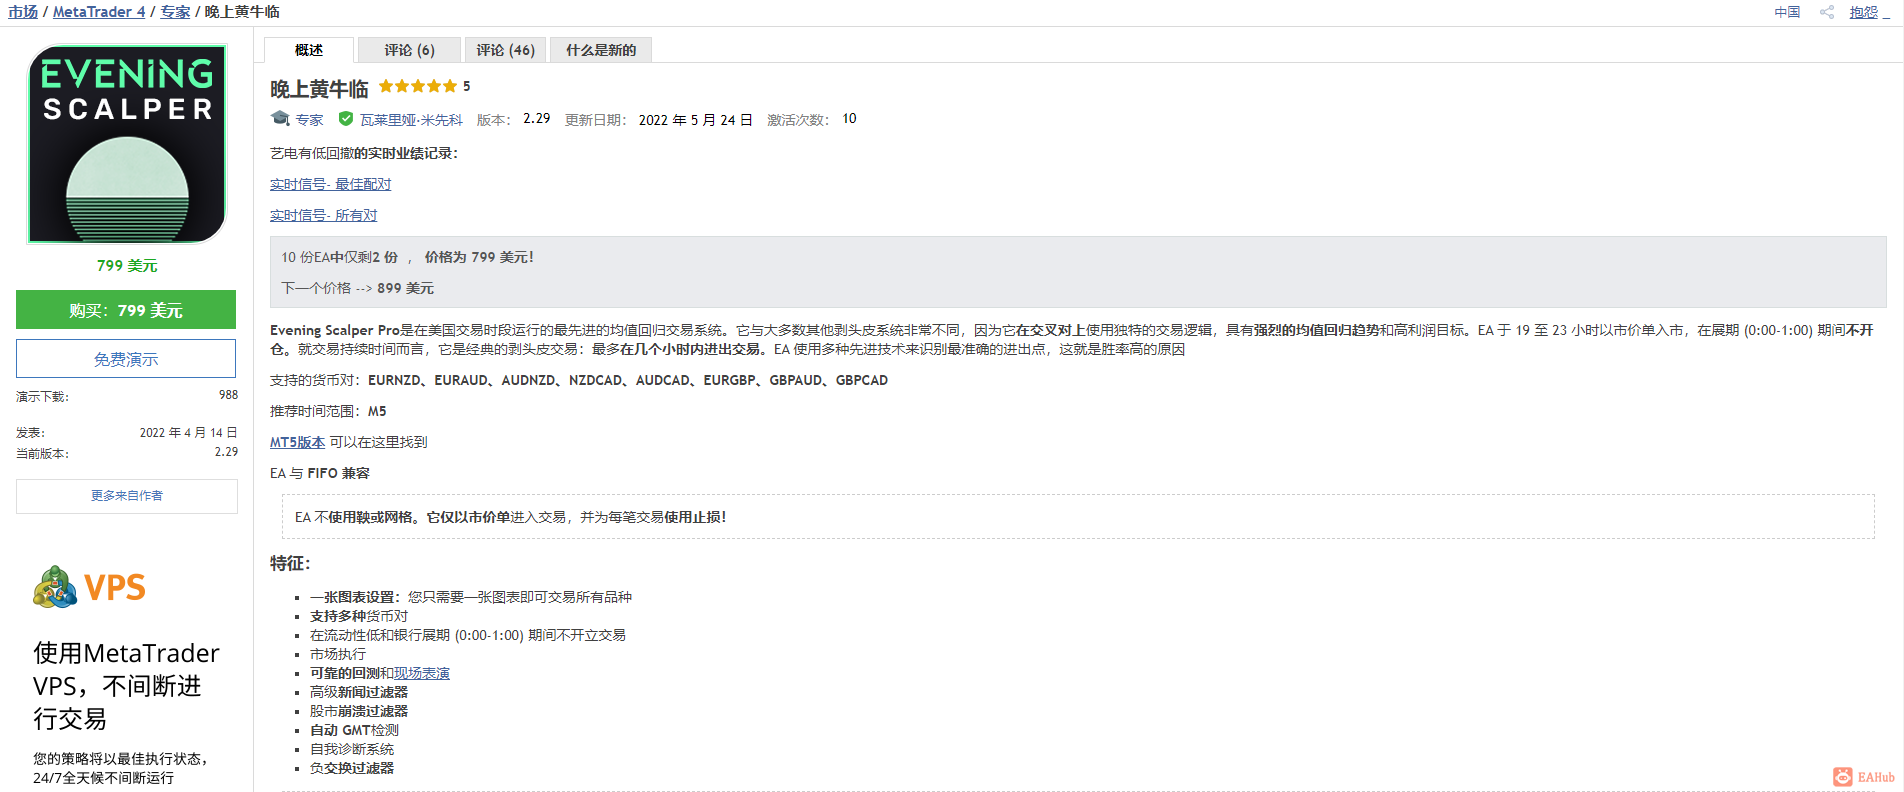This screenshot has height=792, width=1904.
Task: Open the 评论 (46) tab
Action: (x=505, y=50)
